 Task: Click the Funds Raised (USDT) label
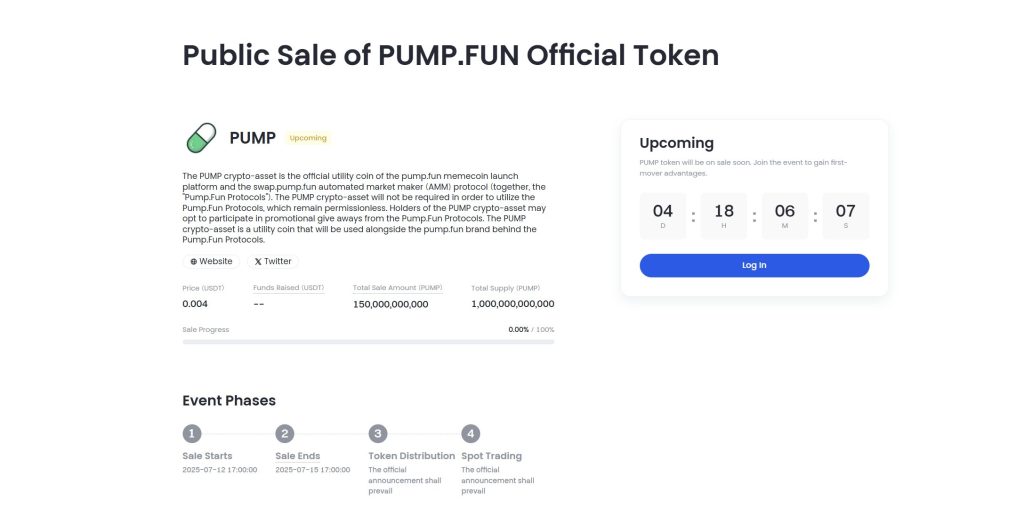289,288
